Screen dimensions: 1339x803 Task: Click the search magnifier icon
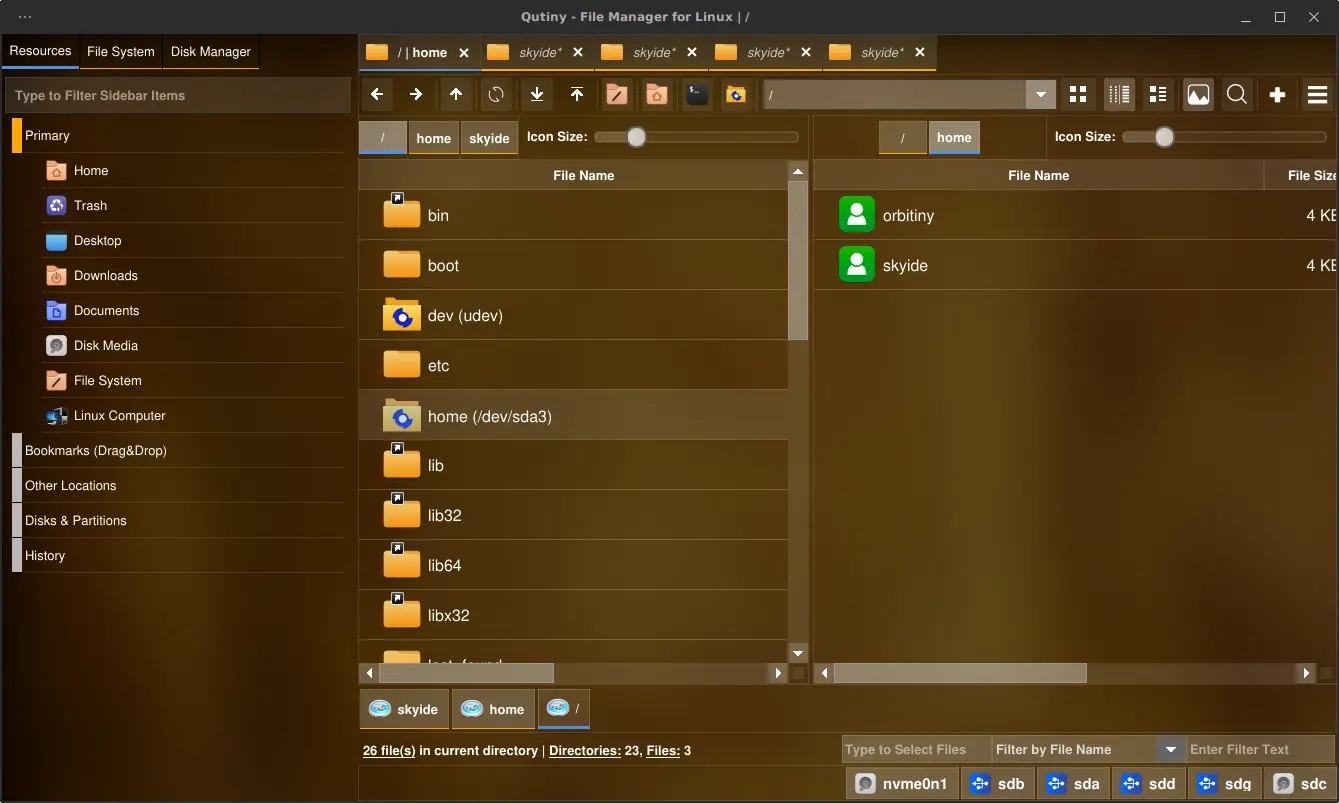point(1237,95)
